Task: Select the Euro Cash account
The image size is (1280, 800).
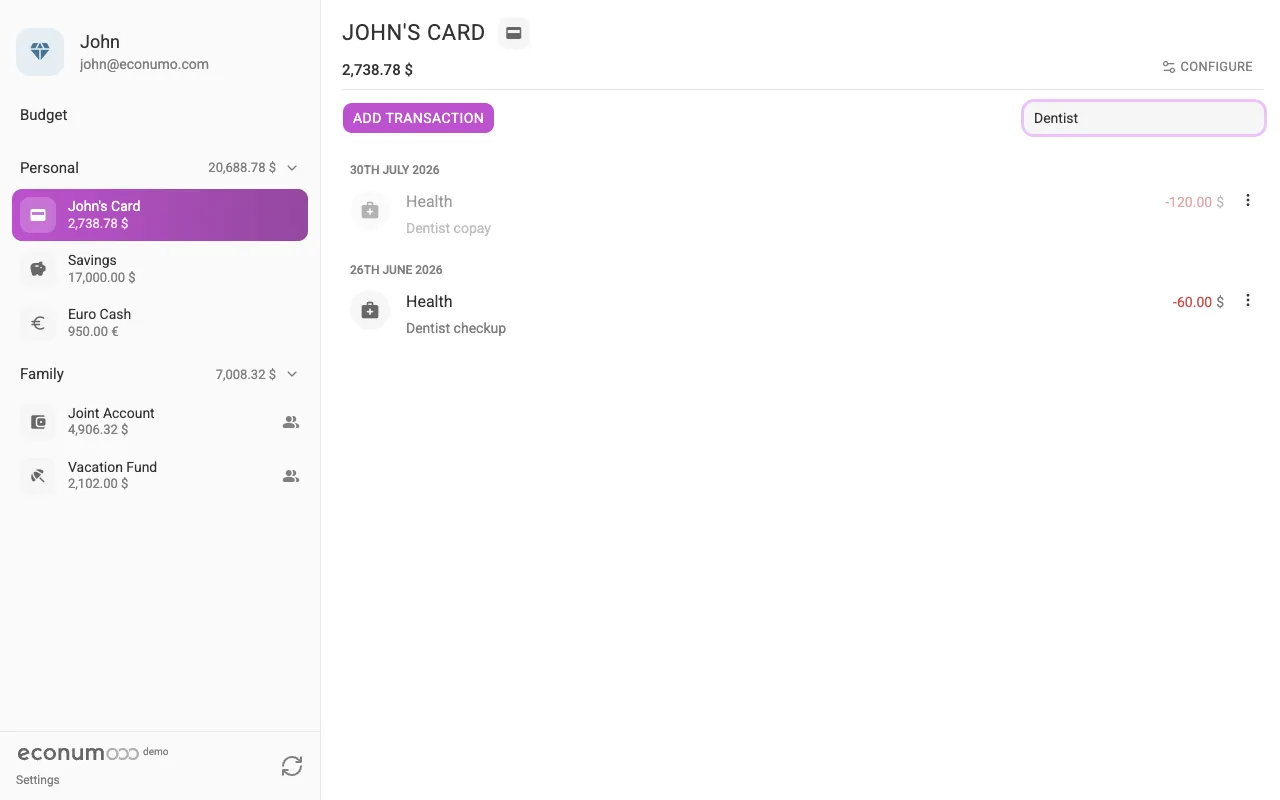Action: (x=160, y=323)
